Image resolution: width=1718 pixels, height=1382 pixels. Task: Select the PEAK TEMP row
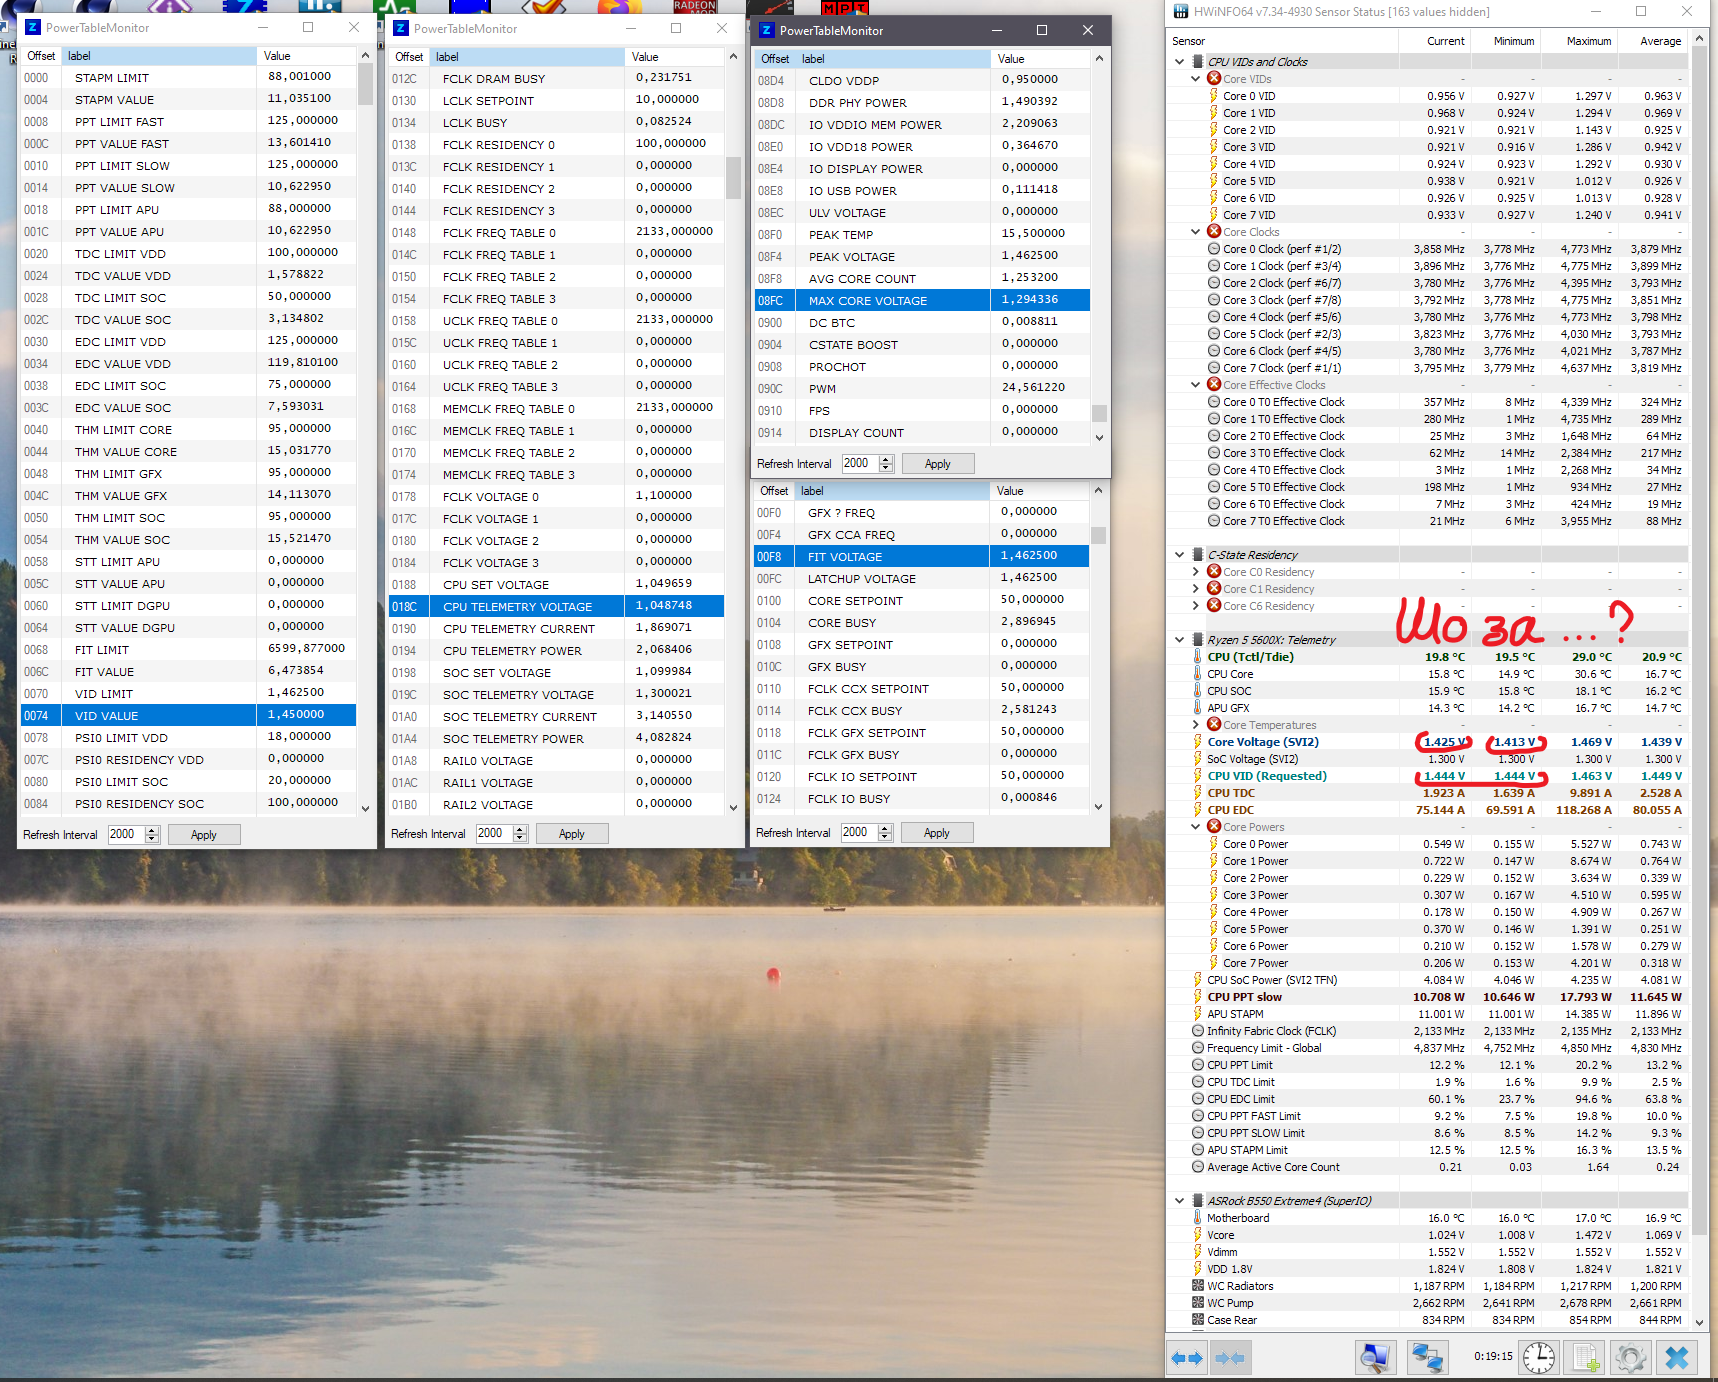point(922,235)
